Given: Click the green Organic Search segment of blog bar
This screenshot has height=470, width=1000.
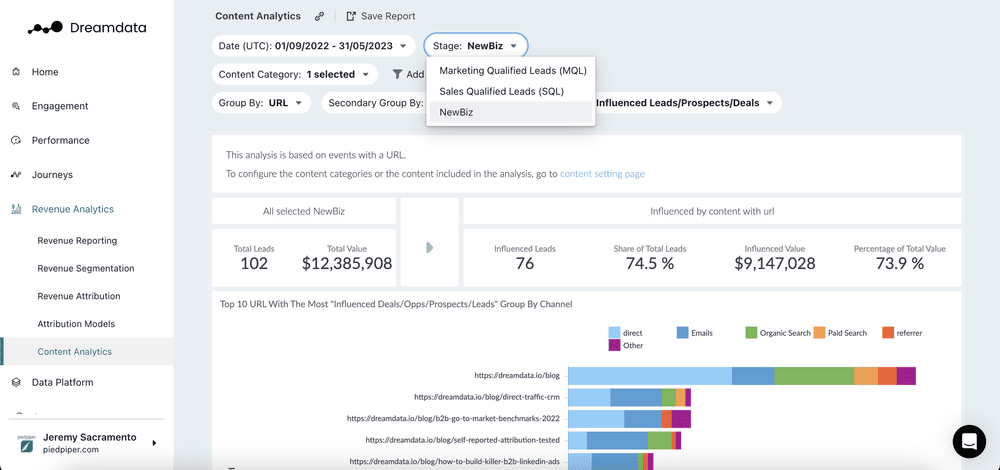Looking at the screenshot, I should pyautogui.click(x=814, y=376).
